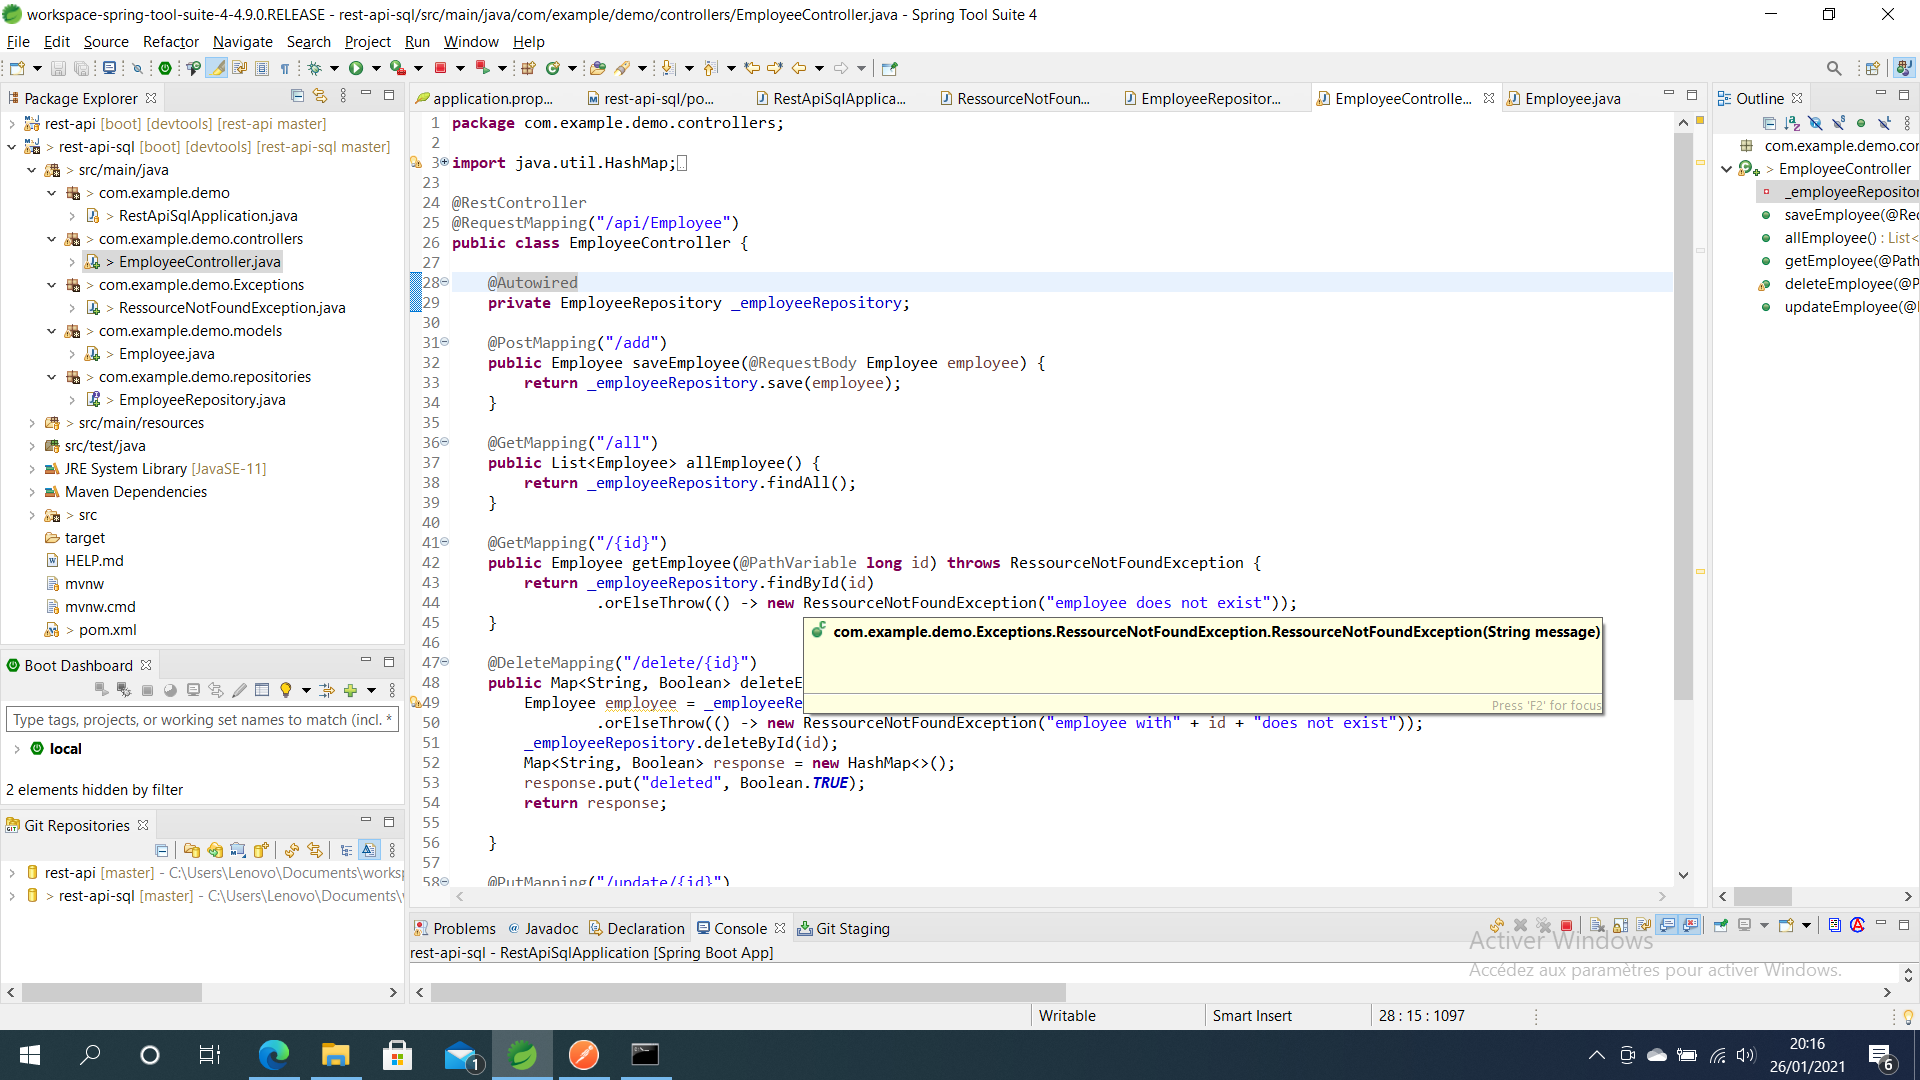Click the Last Edit Location arrow icon
The height and width of the screenshot is (1080, 1920).
click(x=752, y=68)
